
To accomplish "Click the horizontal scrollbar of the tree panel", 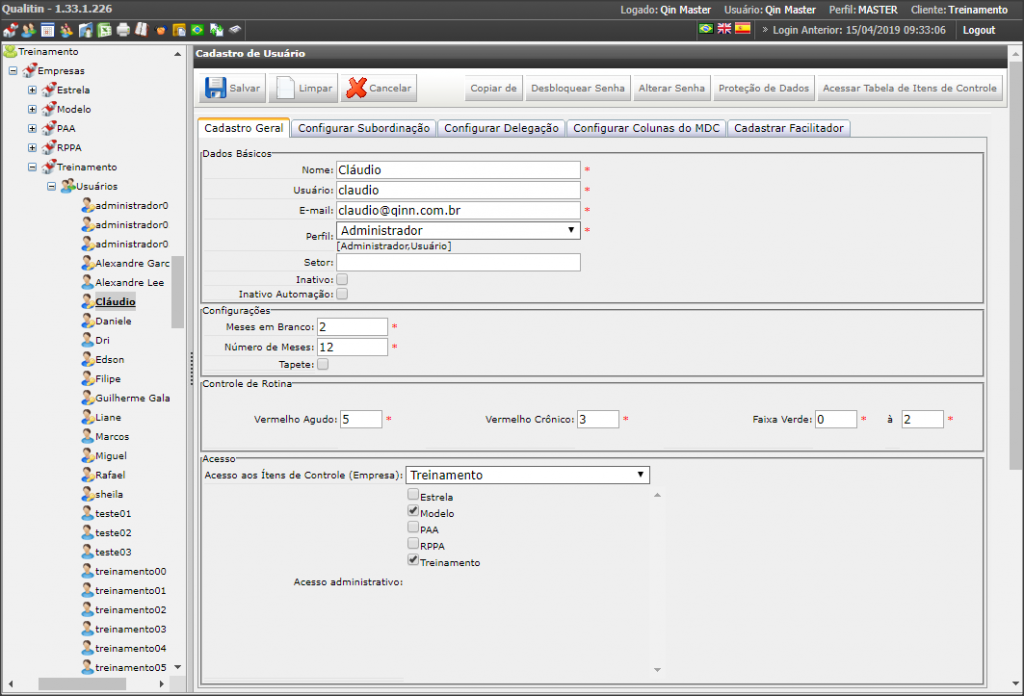I will tap(86, 684).
